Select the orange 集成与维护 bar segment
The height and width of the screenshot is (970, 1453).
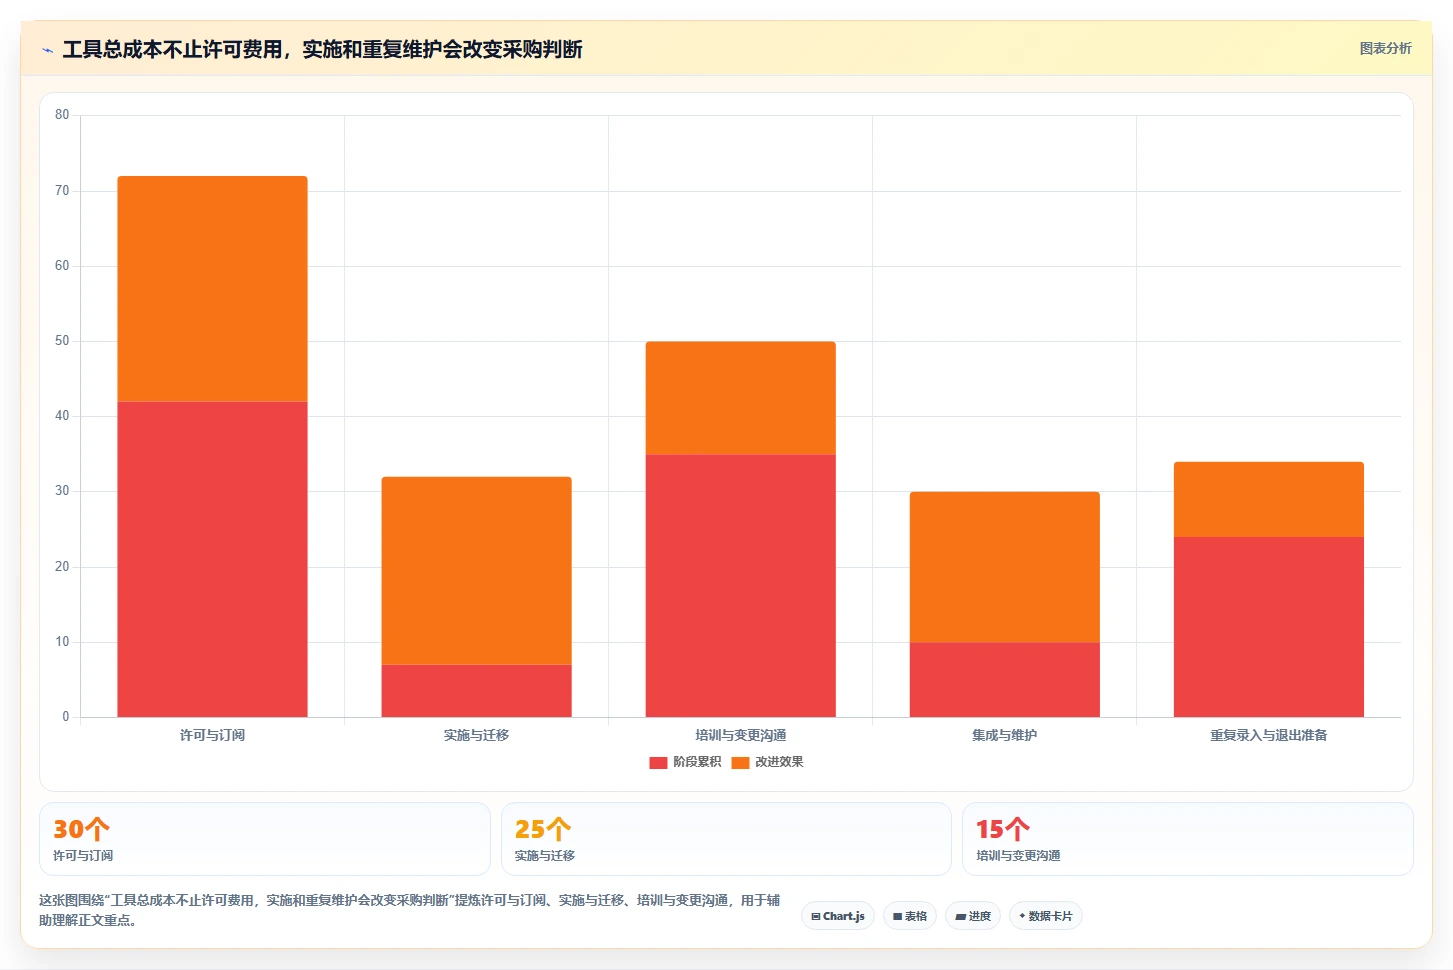pyautogui.click(x=1004, y=567)
